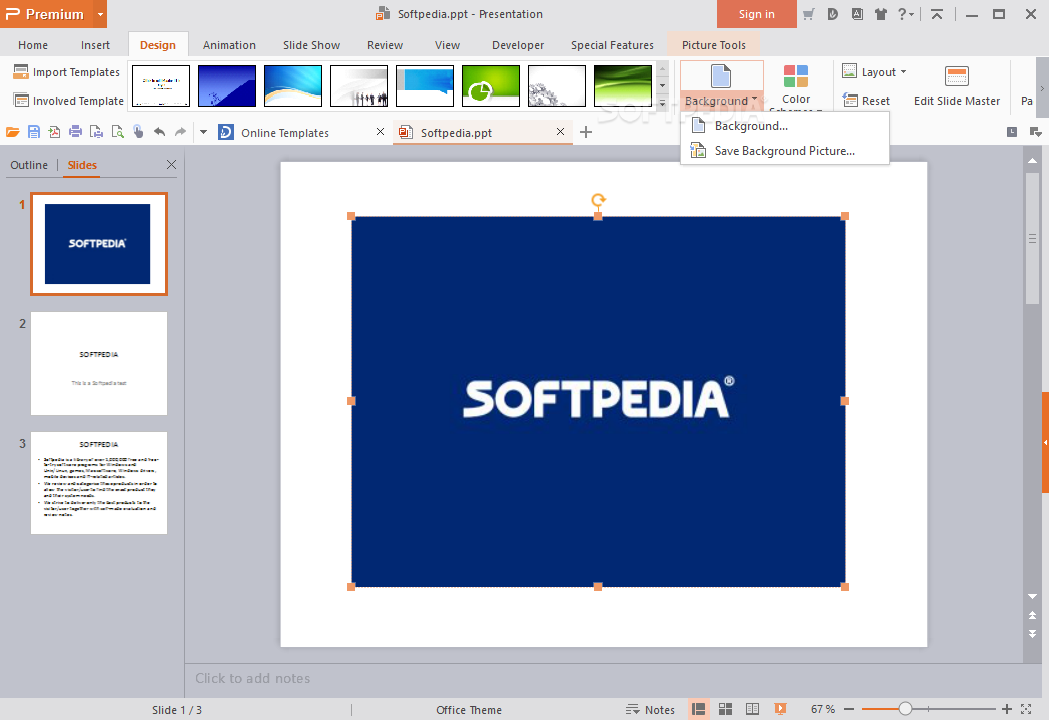Click the Import Templates icon
The image size is (1049, 720).
(x=21, y=72)
